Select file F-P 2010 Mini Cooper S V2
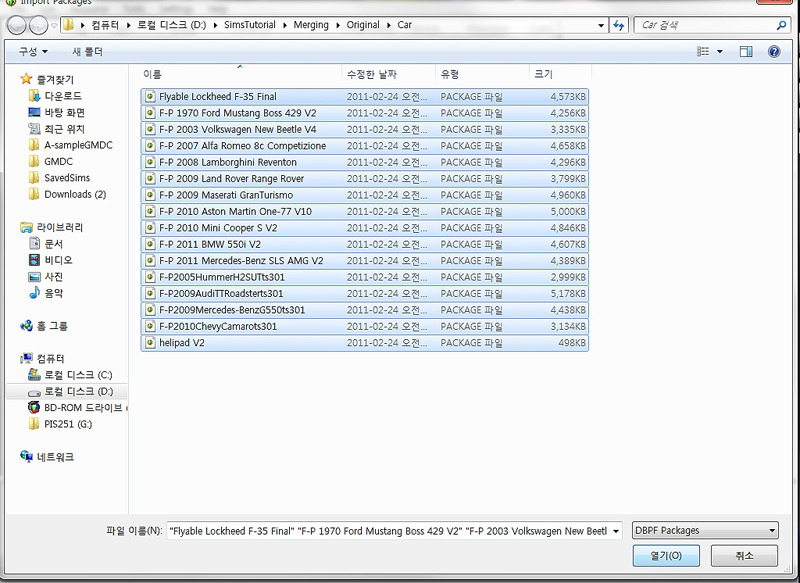Image resolution: width=800 pixels, height=583 pixels. [364, 228]
